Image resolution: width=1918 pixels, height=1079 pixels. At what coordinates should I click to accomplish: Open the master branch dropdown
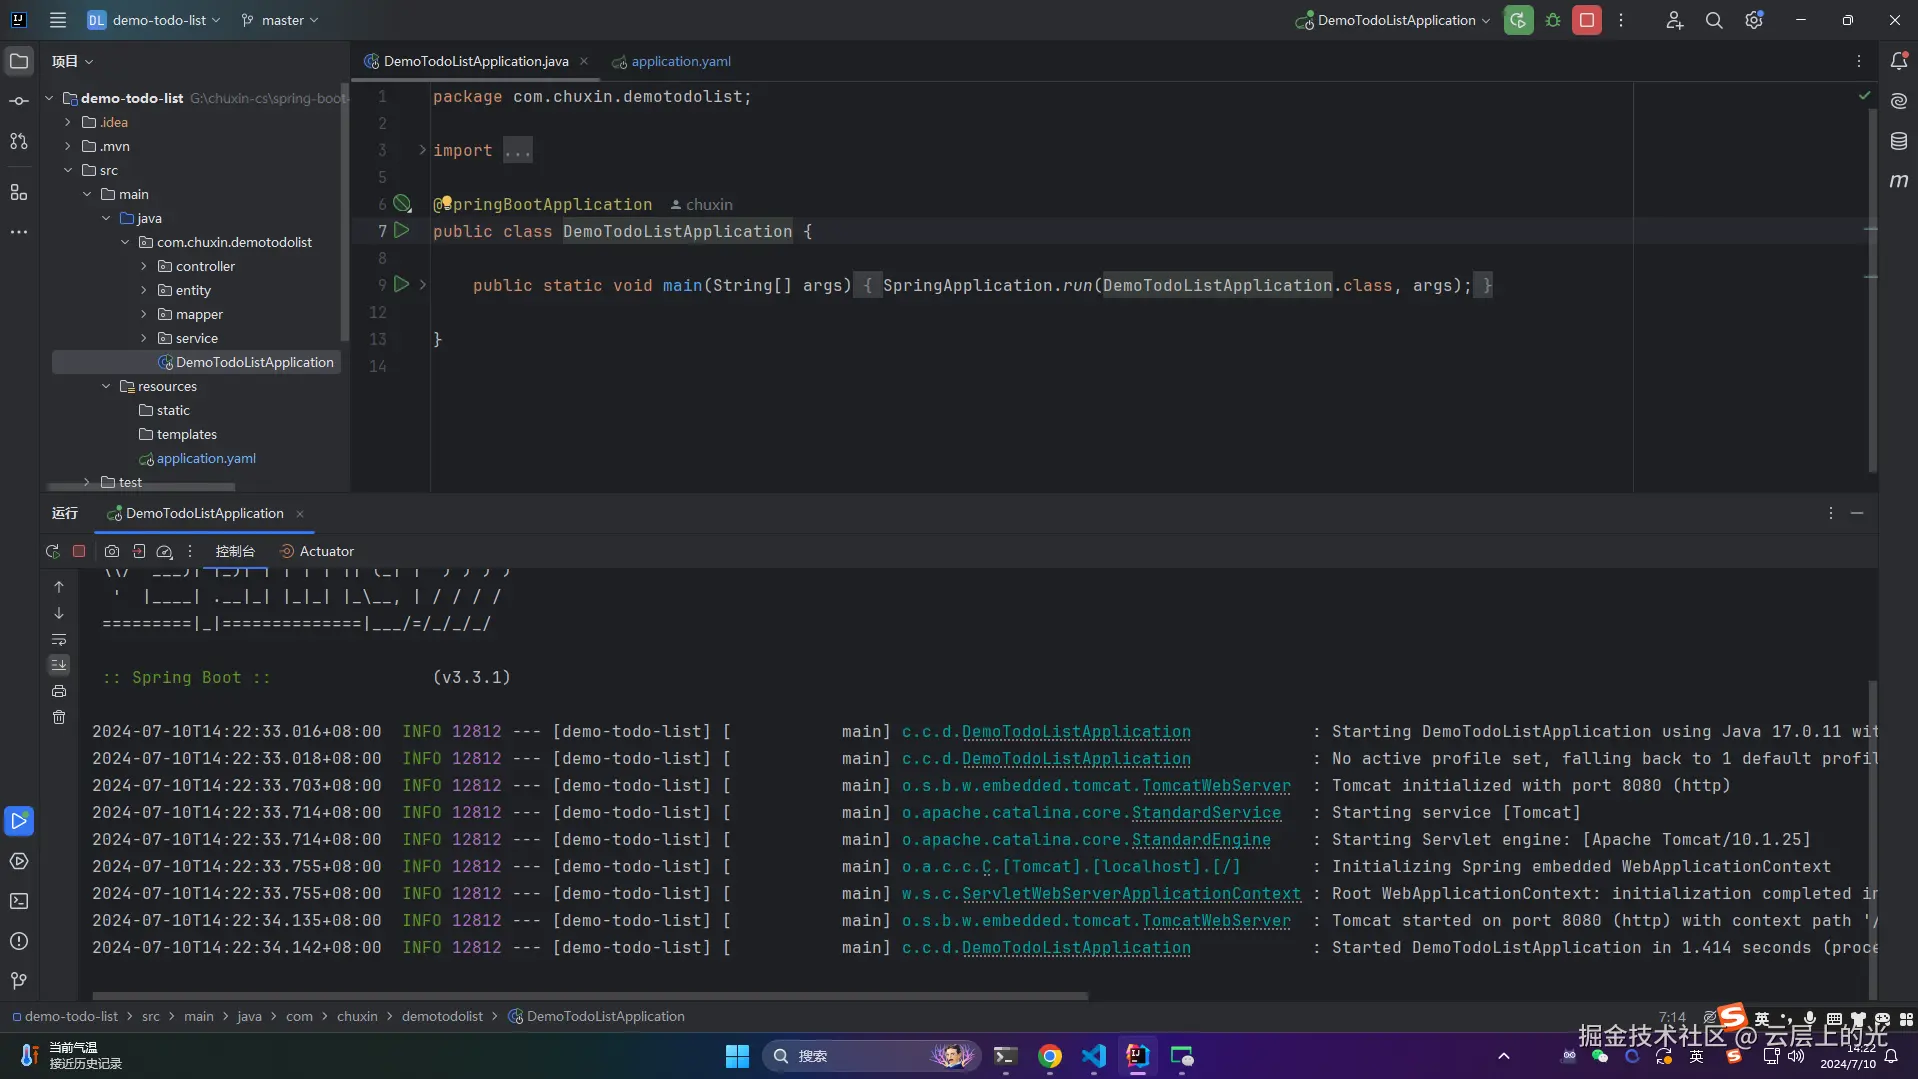(280, 20)
